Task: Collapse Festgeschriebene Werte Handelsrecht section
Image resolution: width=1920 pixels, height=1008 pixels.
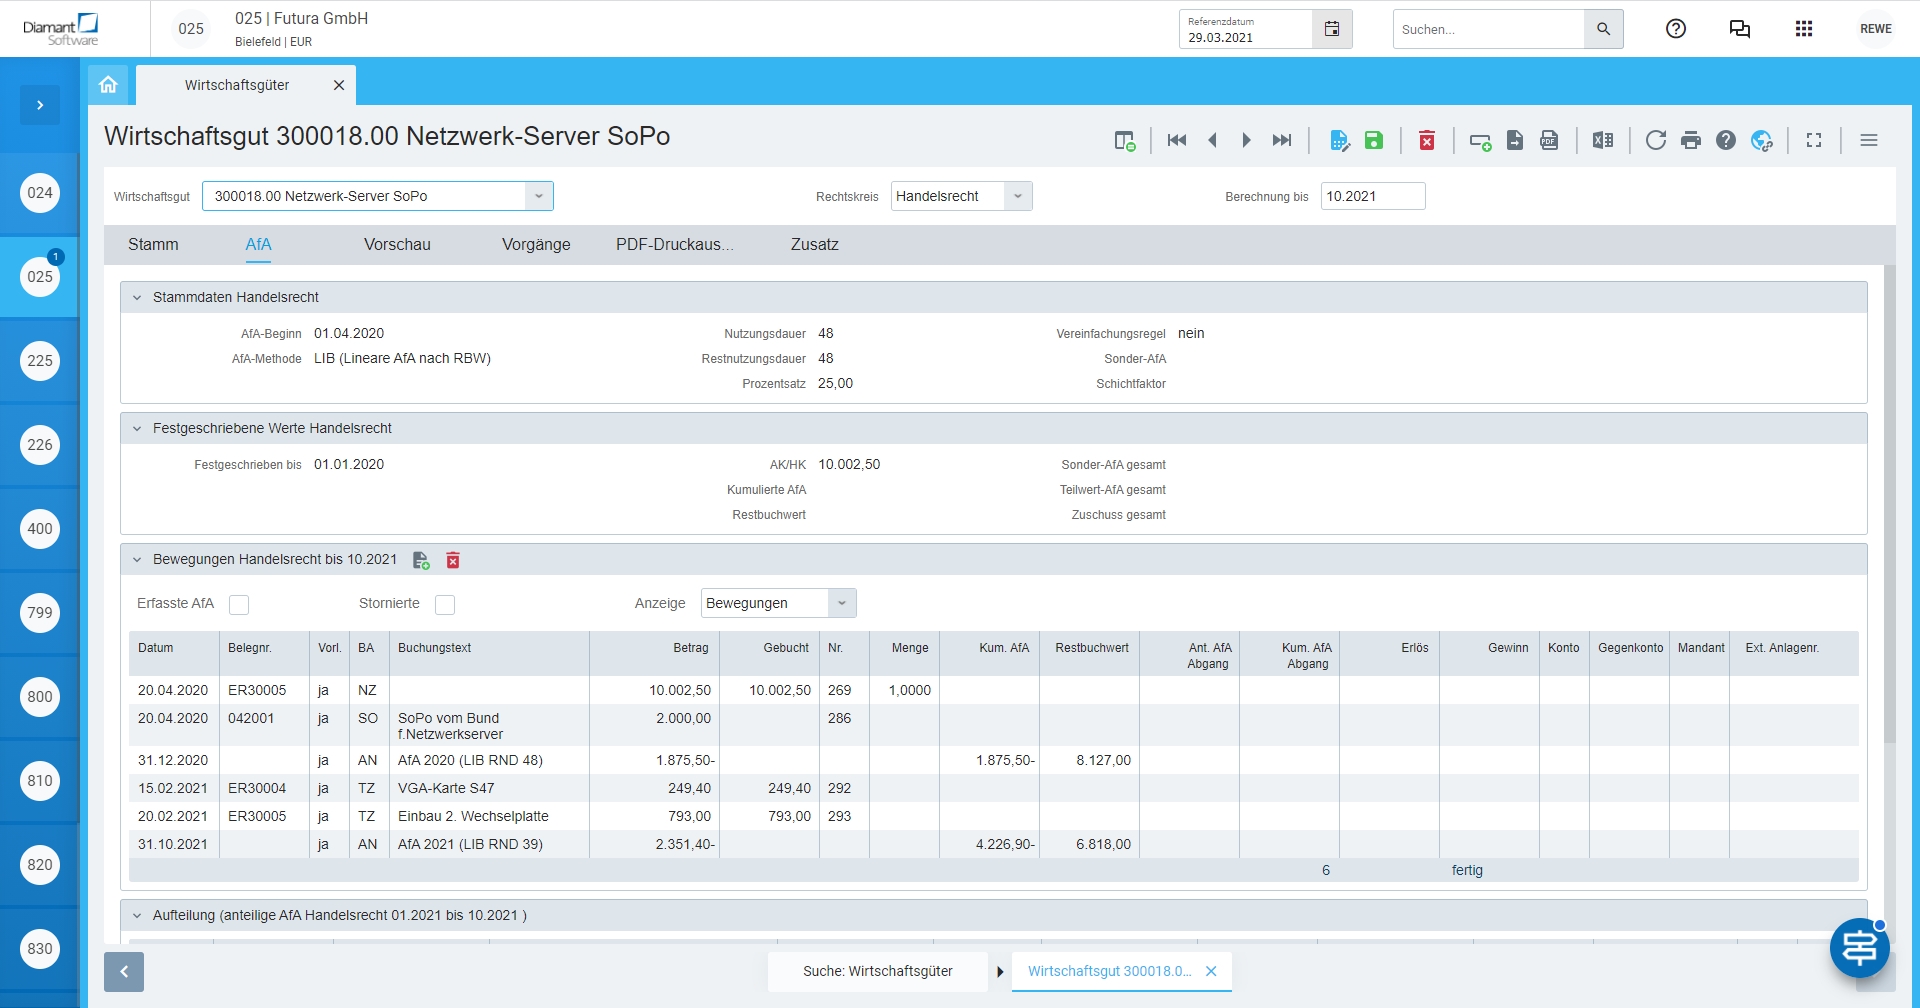Action: point(137,428)
